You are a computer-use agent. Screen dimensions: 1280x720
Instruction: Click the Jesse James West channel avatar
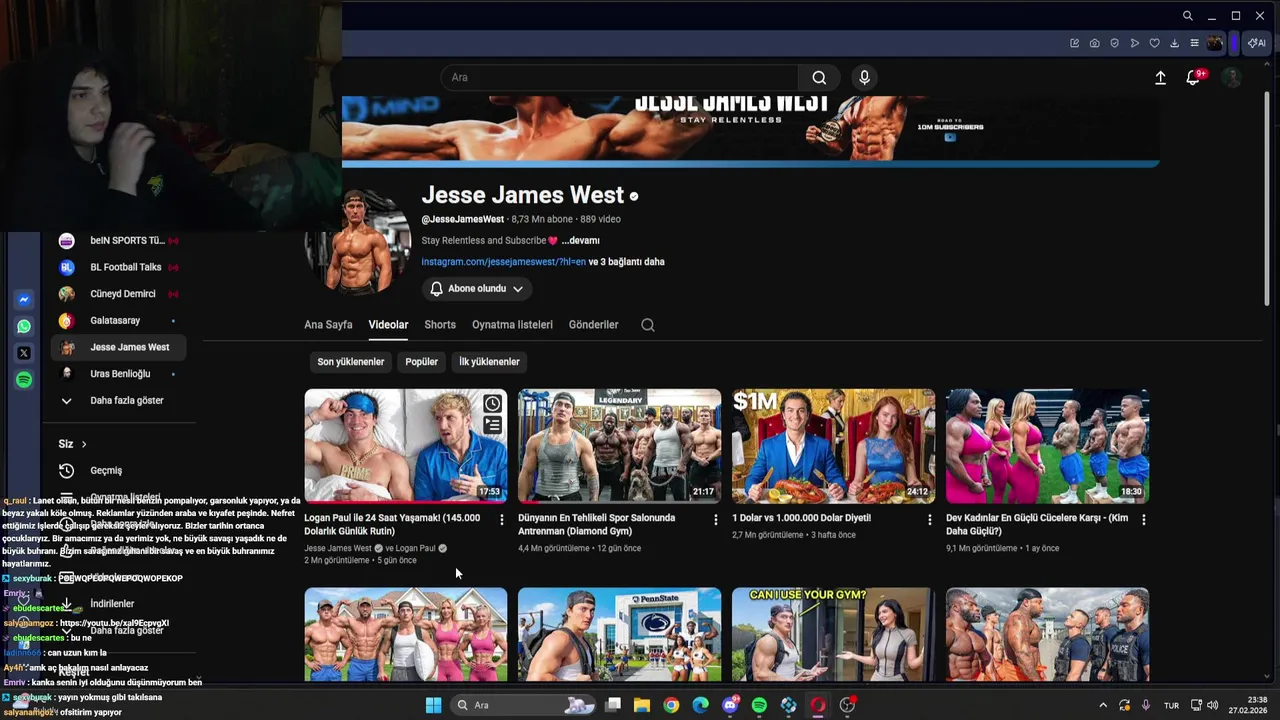[358, 240]
